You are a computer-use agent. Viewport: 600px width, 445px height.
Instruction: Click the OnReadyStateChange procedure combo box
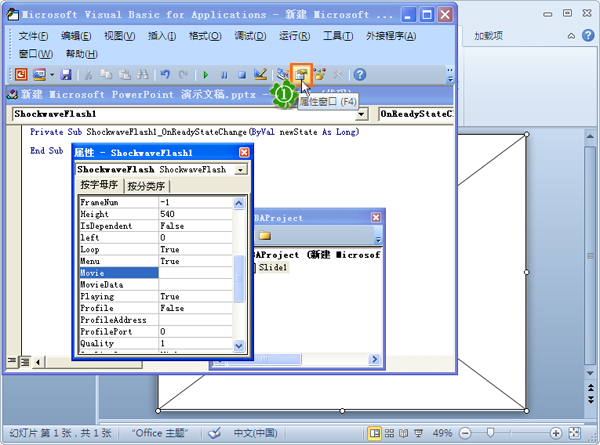pos(416,114)
